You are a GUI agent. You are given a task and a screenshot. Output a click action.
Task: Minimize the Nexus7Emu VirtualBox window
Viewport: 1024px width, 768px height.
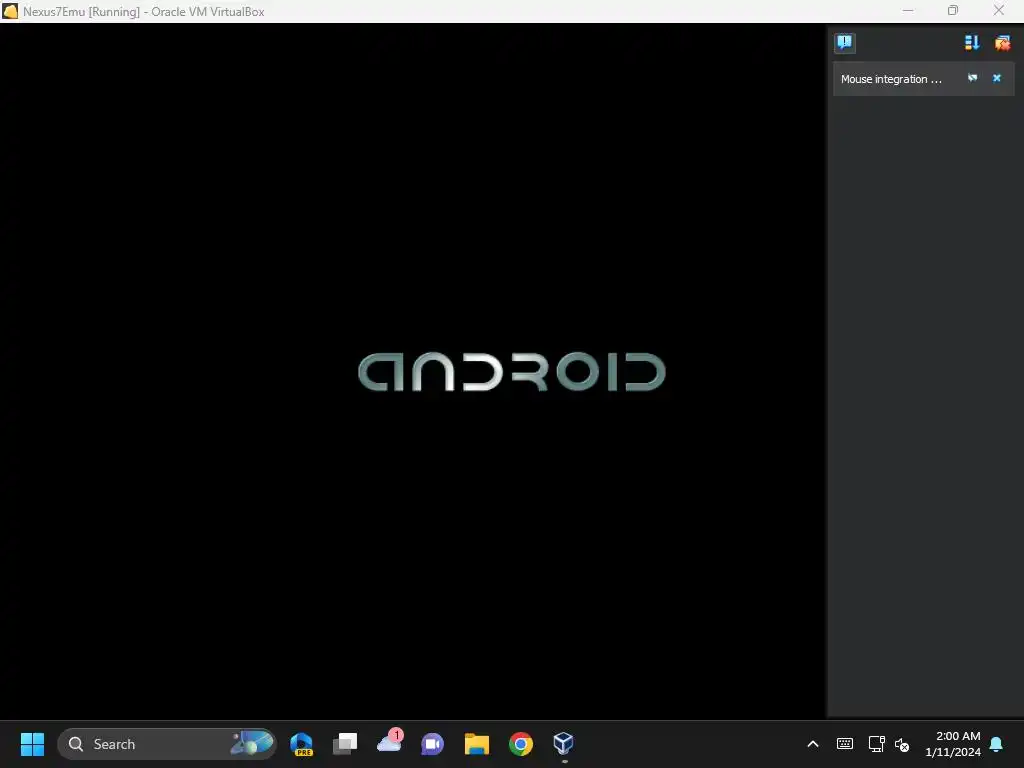908,11
